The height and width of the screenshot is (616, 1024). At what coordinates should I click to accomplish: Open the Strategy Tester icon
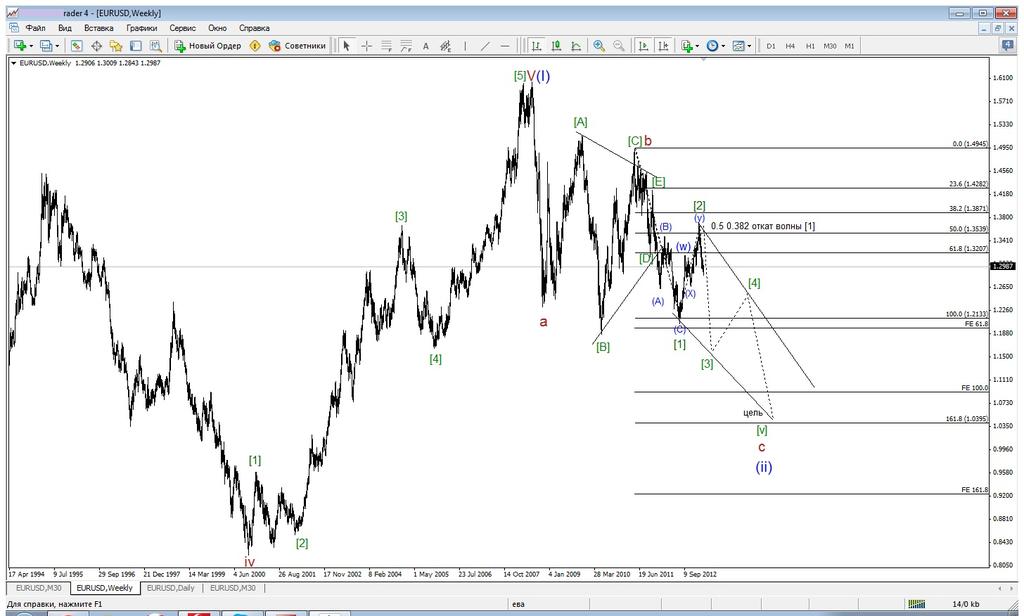pos(155,46)
